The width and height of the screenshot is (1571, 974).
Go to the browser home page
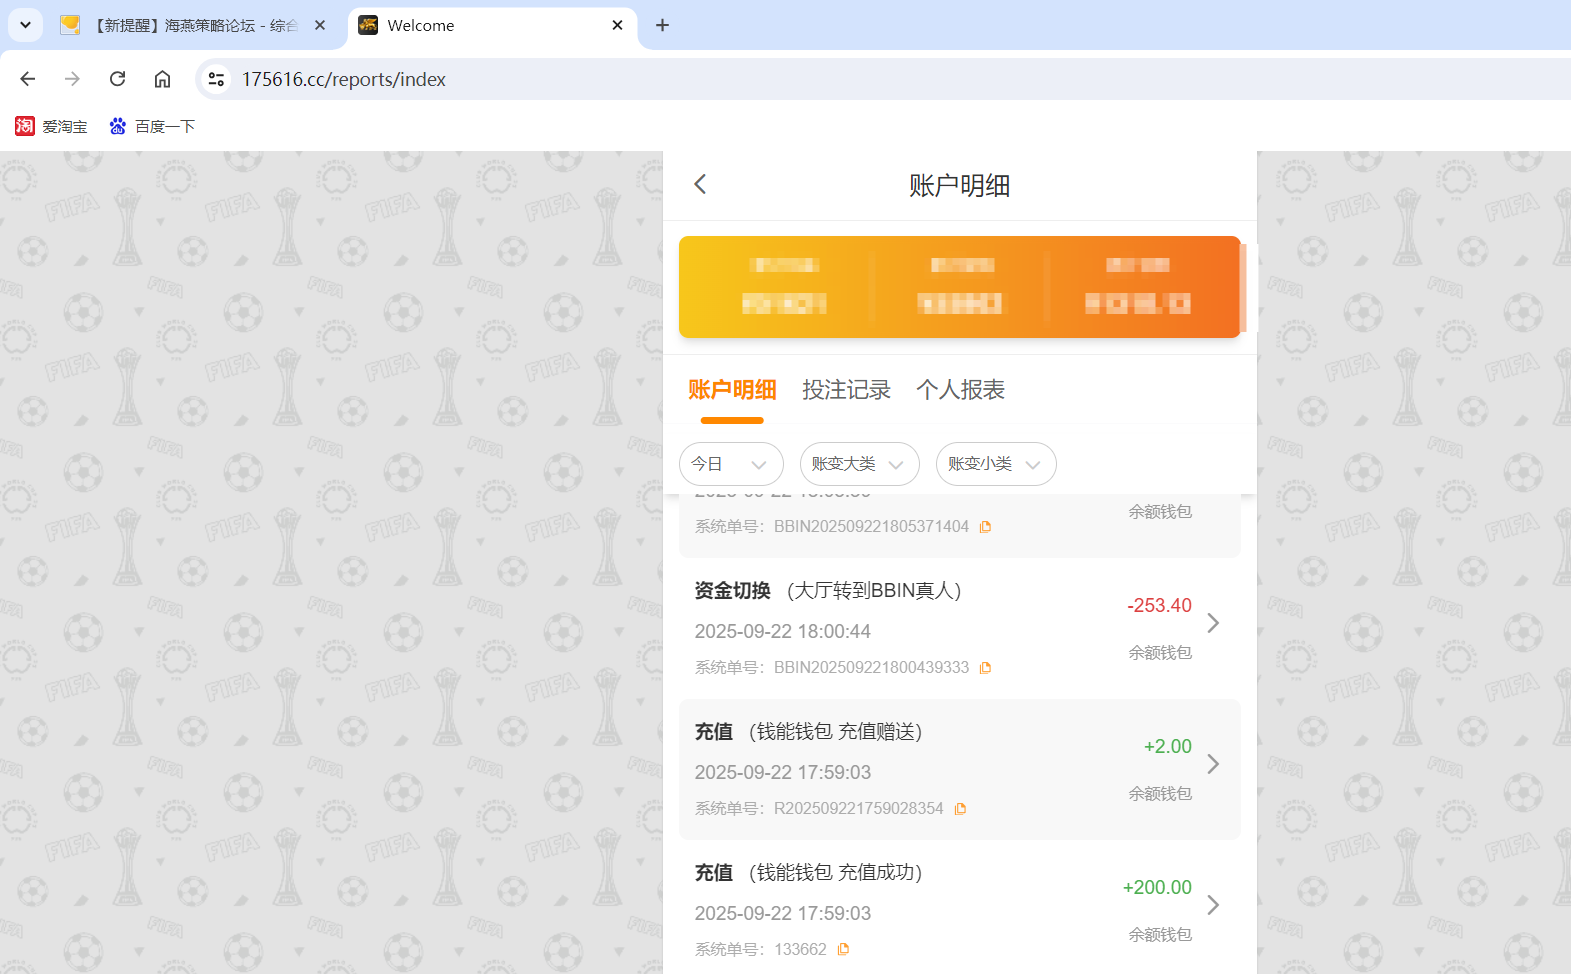(162, 79)
